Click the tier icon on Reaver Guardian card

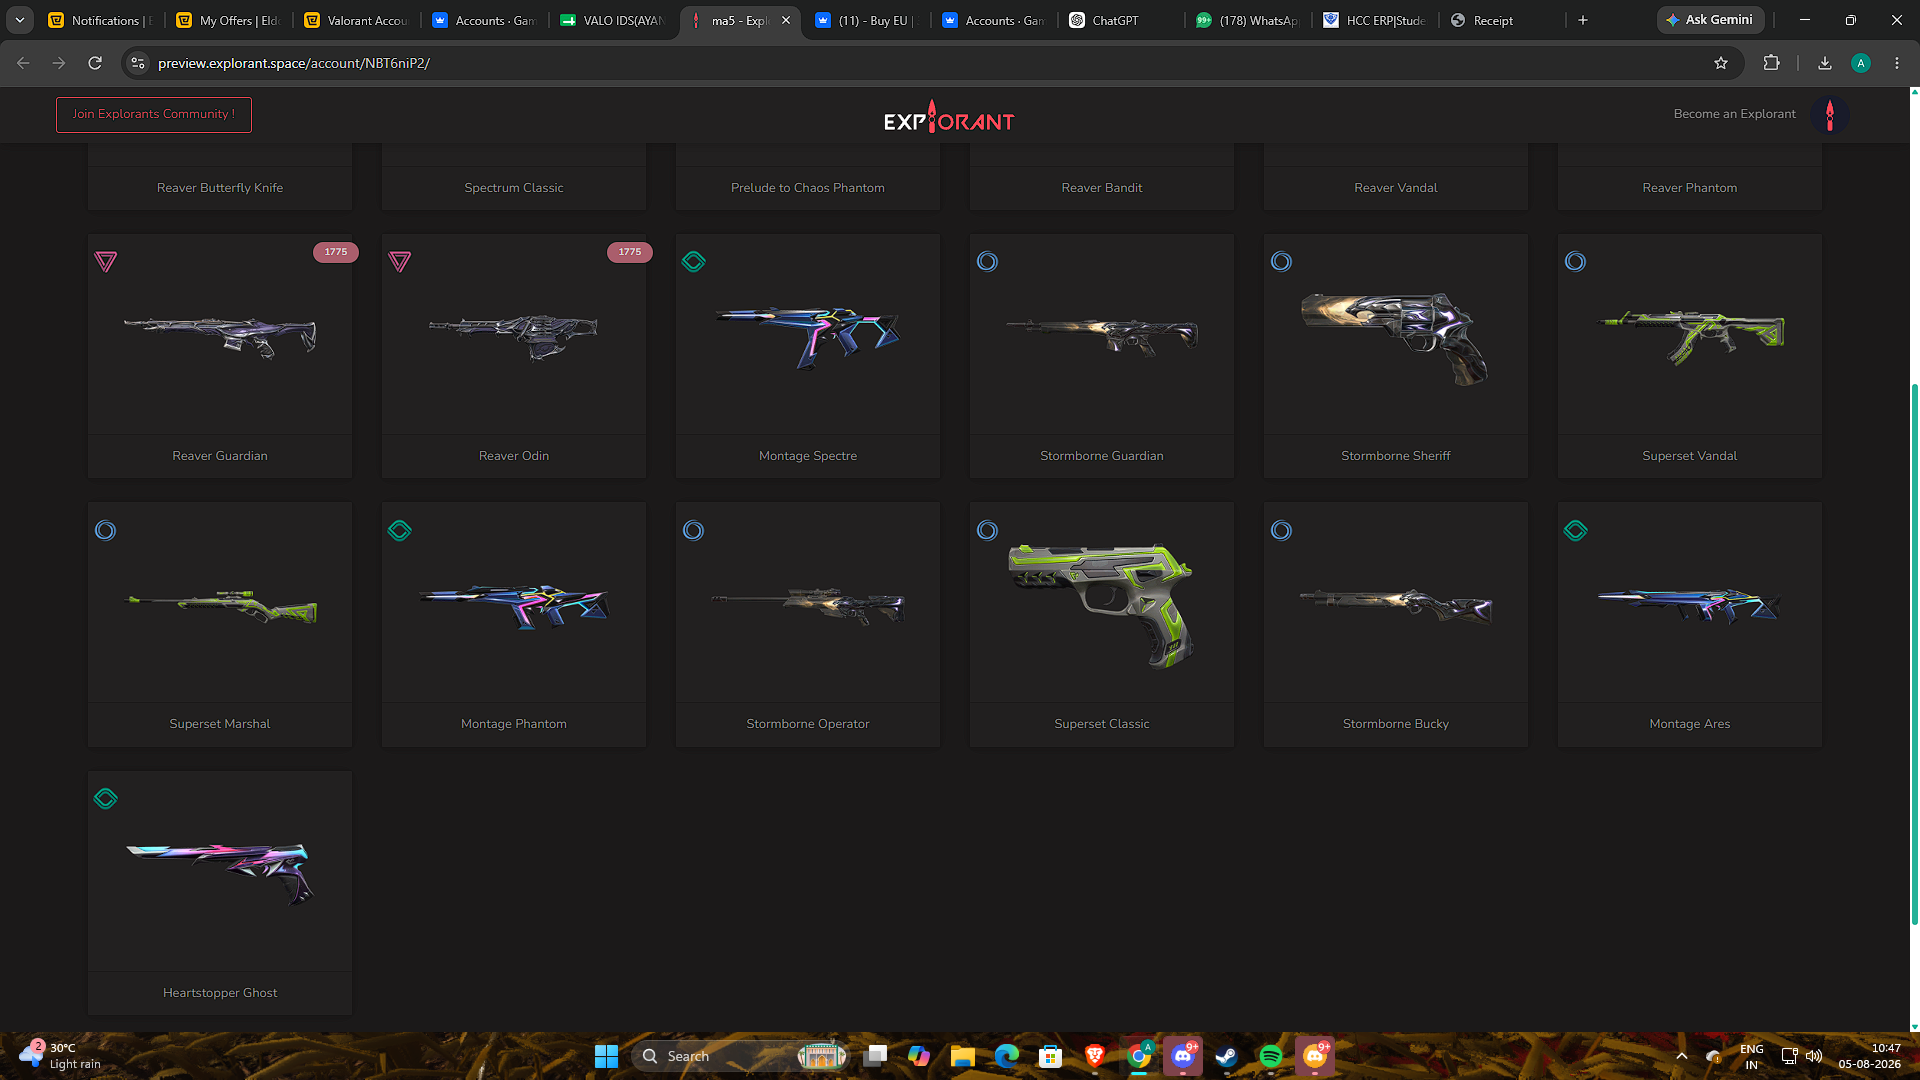coord(106,262)
